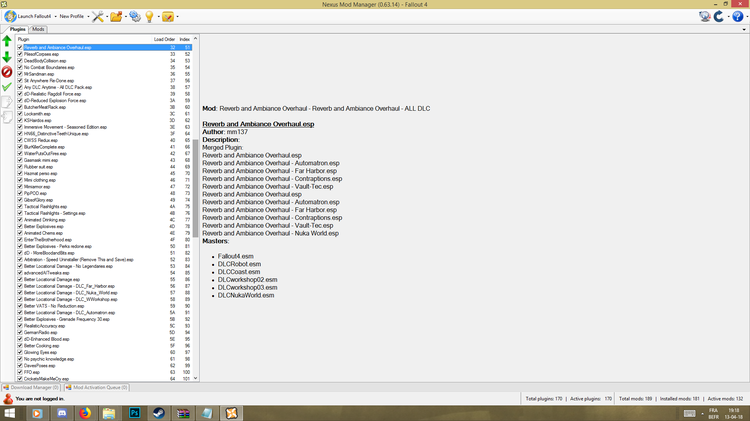Toggle the Locksmith.esp plugin checkbox

(20, 114)
